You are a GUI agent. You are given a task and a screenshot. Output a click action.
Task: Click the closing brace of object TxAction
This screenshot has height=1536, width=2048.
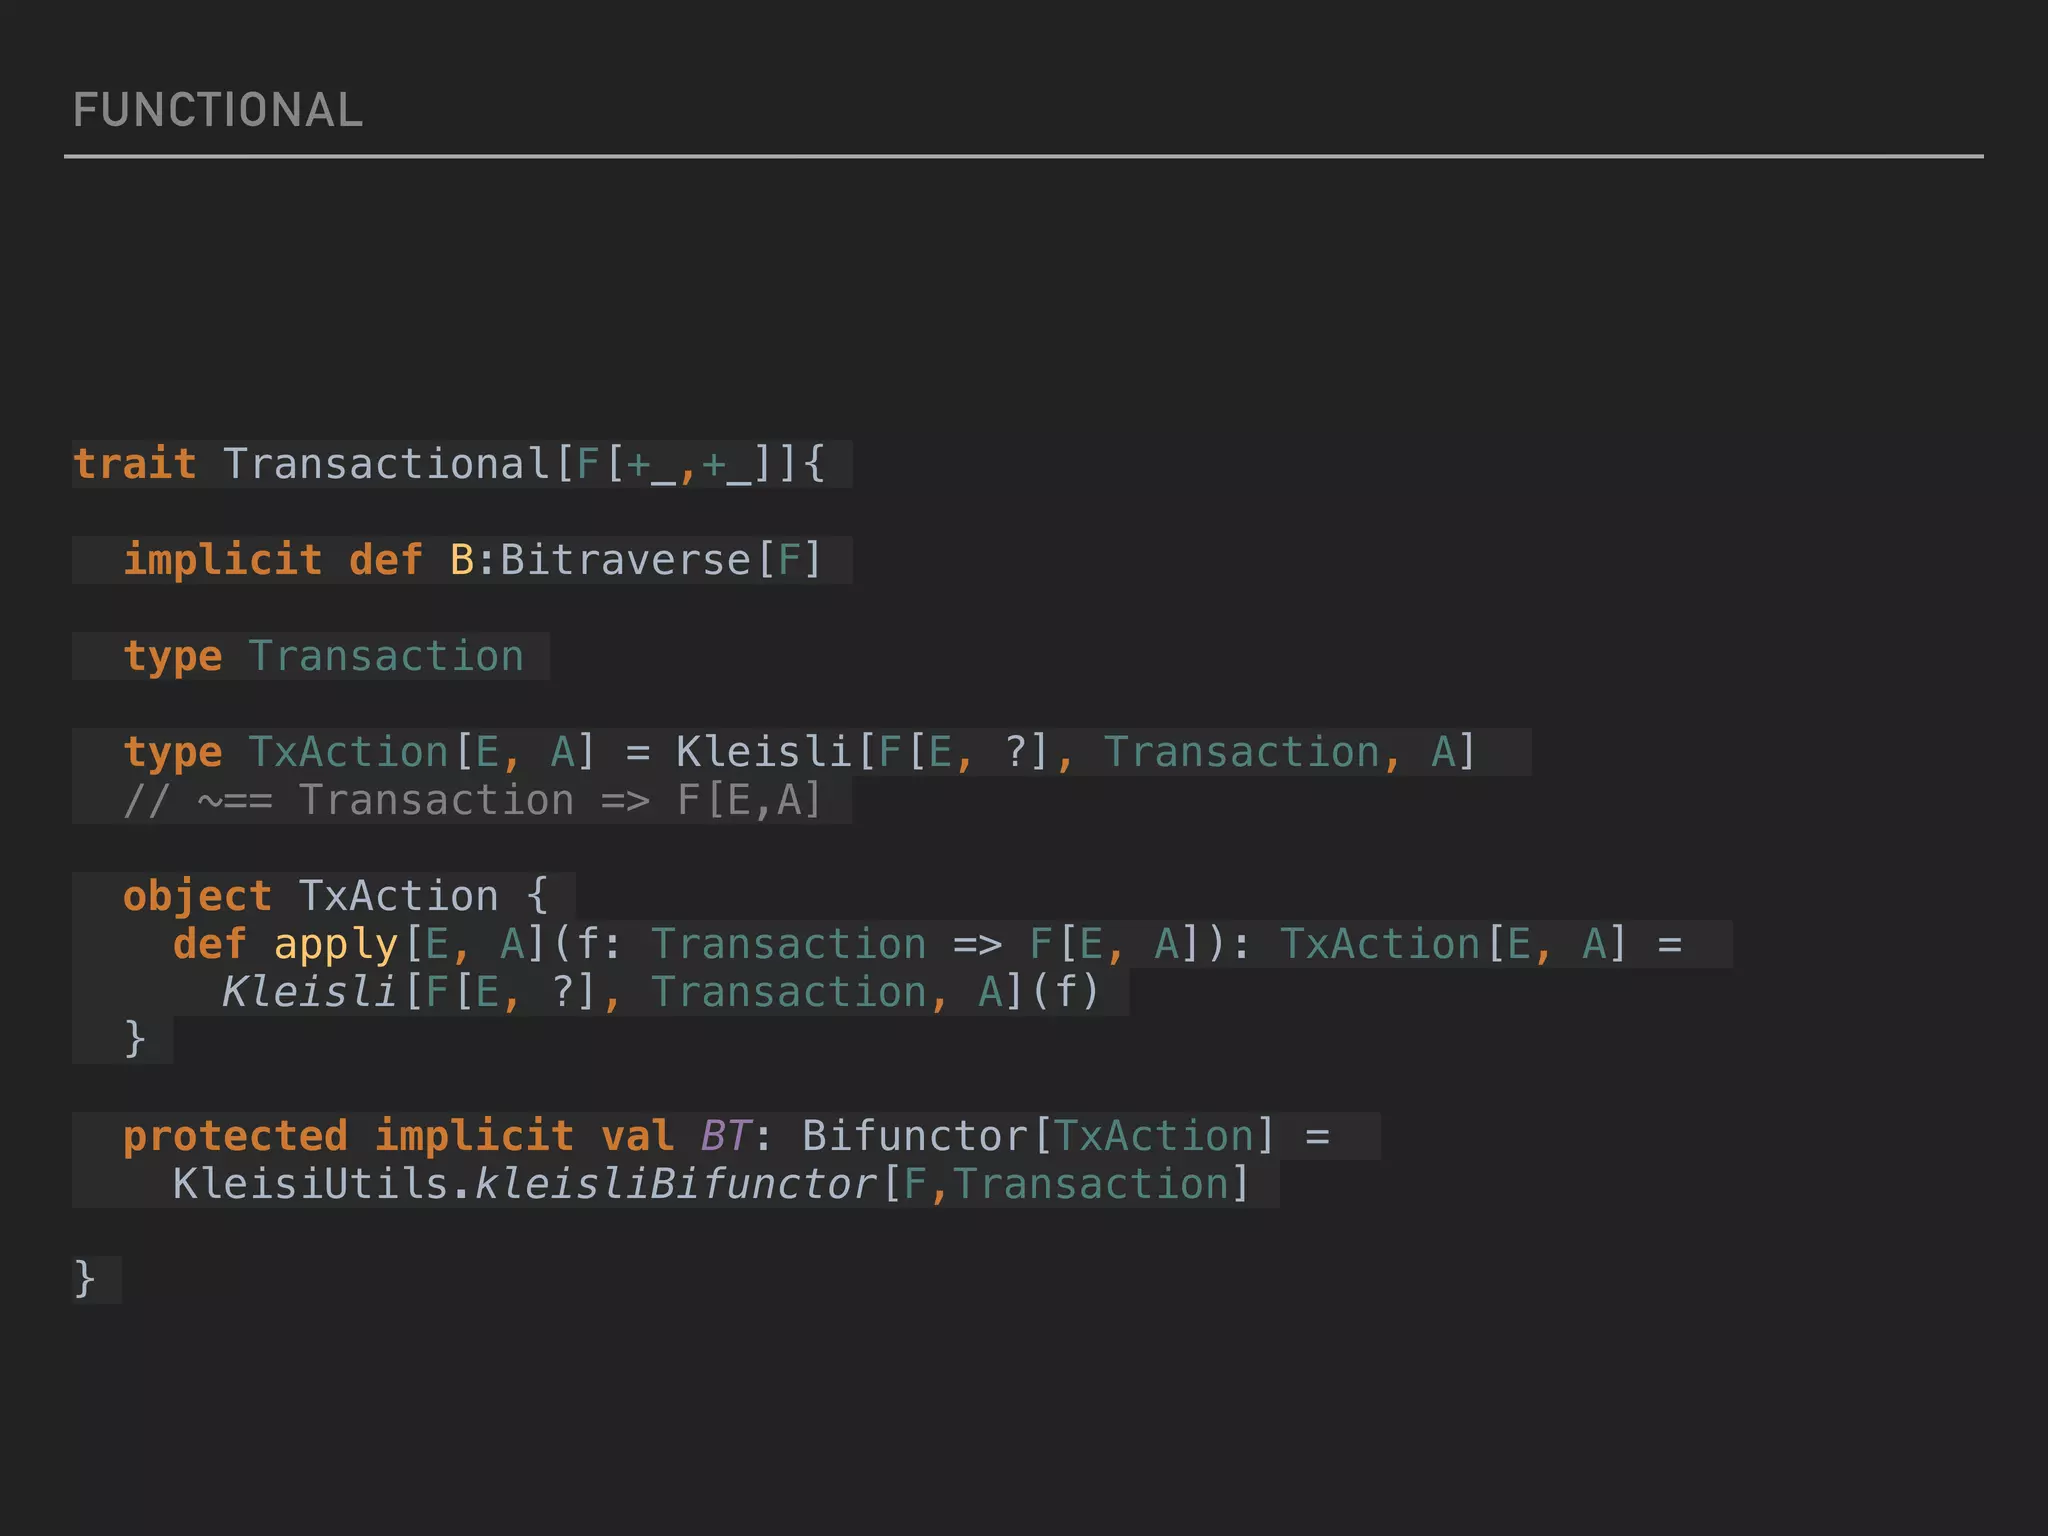point(135,1040)
